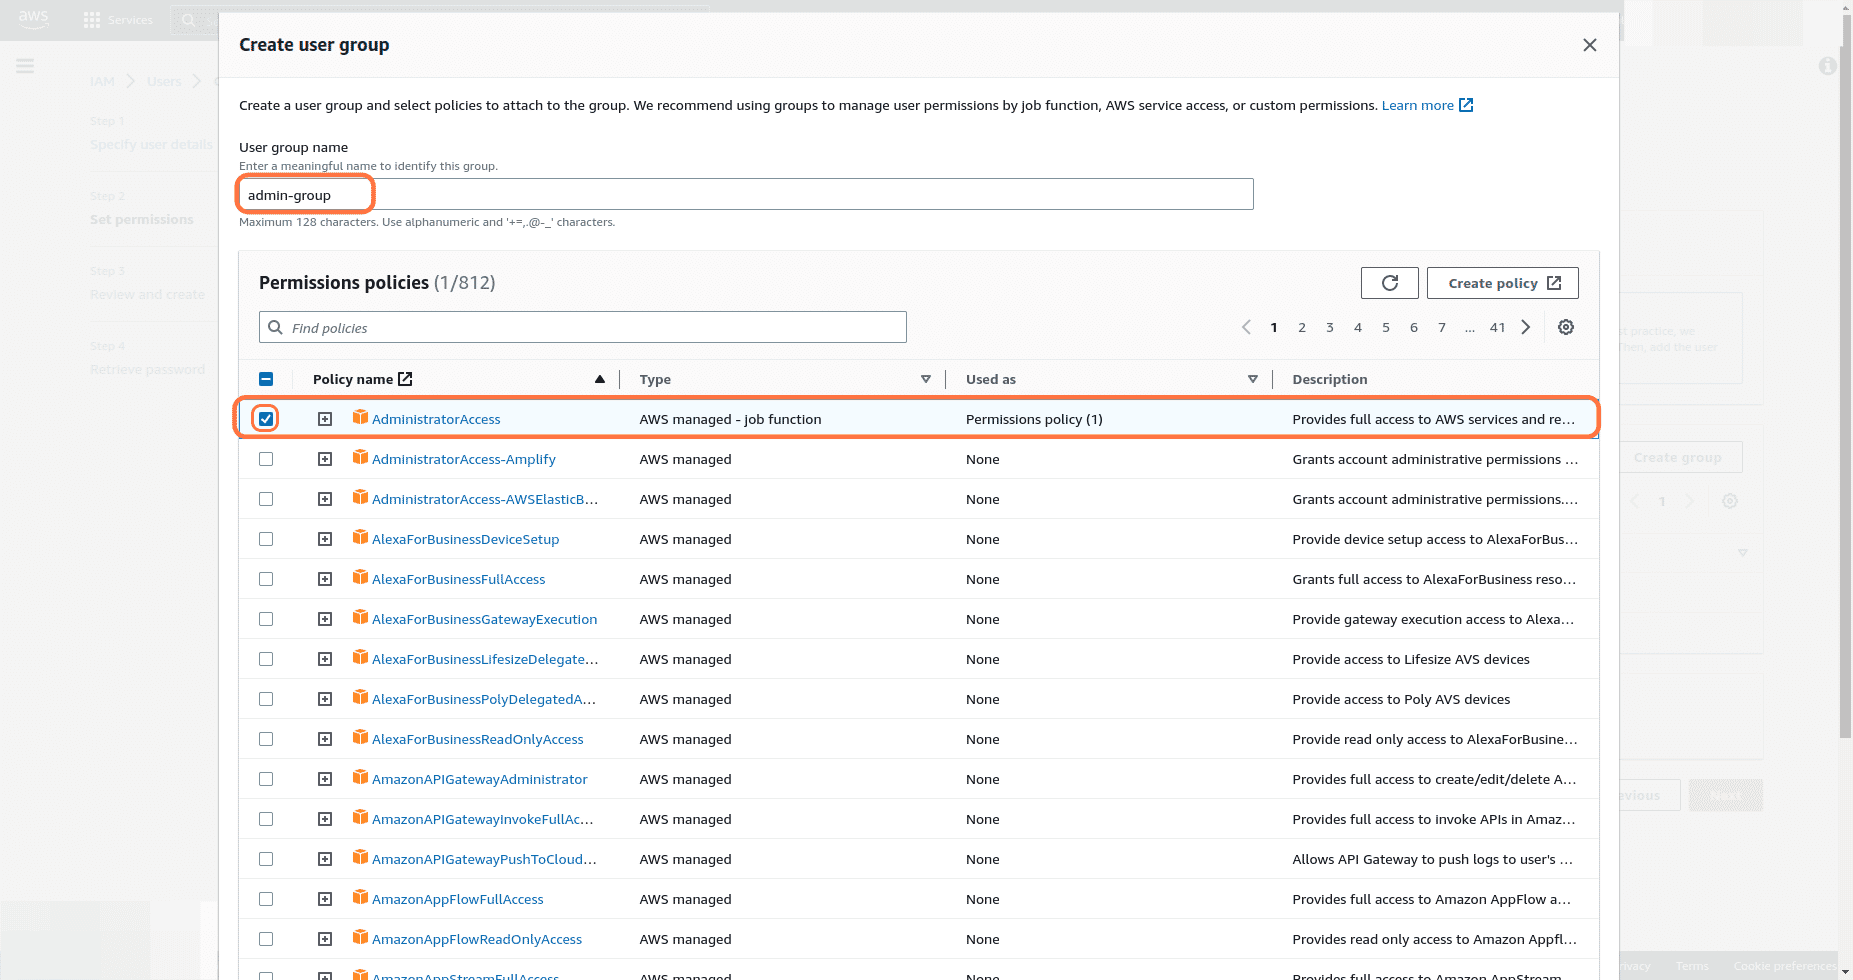This screenshot has height=980, width=1853.
Task: Click the policy icon next to AlexaForBusinessDeviceSetup
Action: click(360, 537)
